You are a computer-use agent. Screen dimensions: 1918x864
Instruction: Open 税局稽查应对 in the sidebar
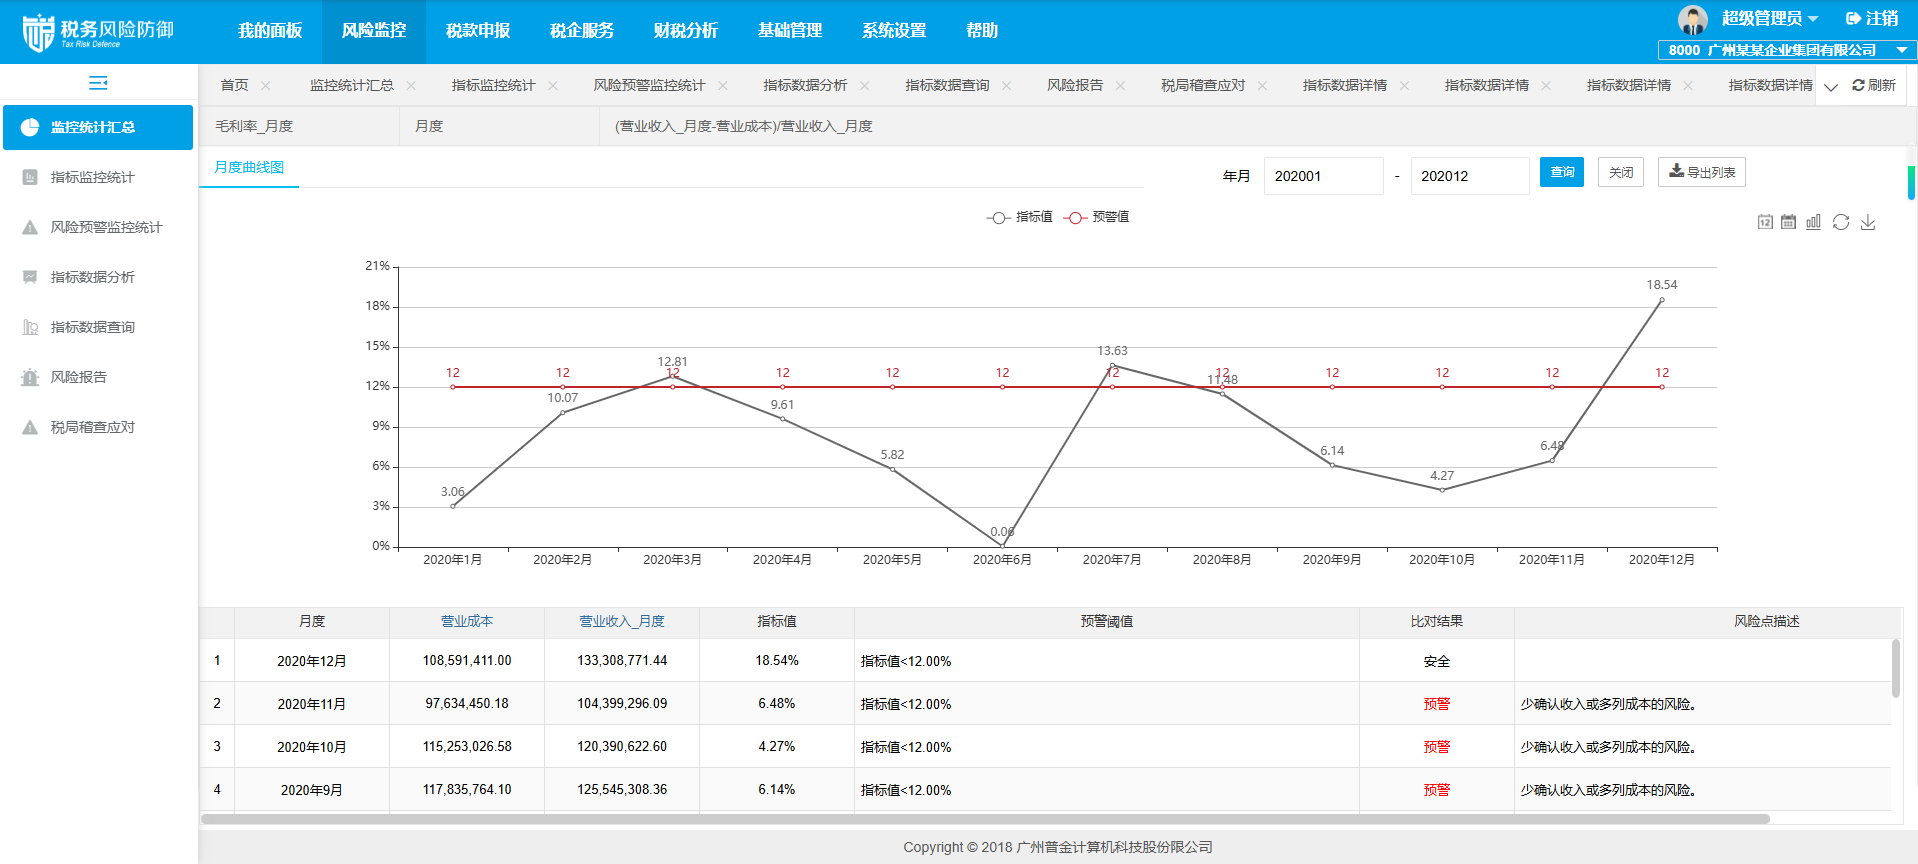point(98,427)
